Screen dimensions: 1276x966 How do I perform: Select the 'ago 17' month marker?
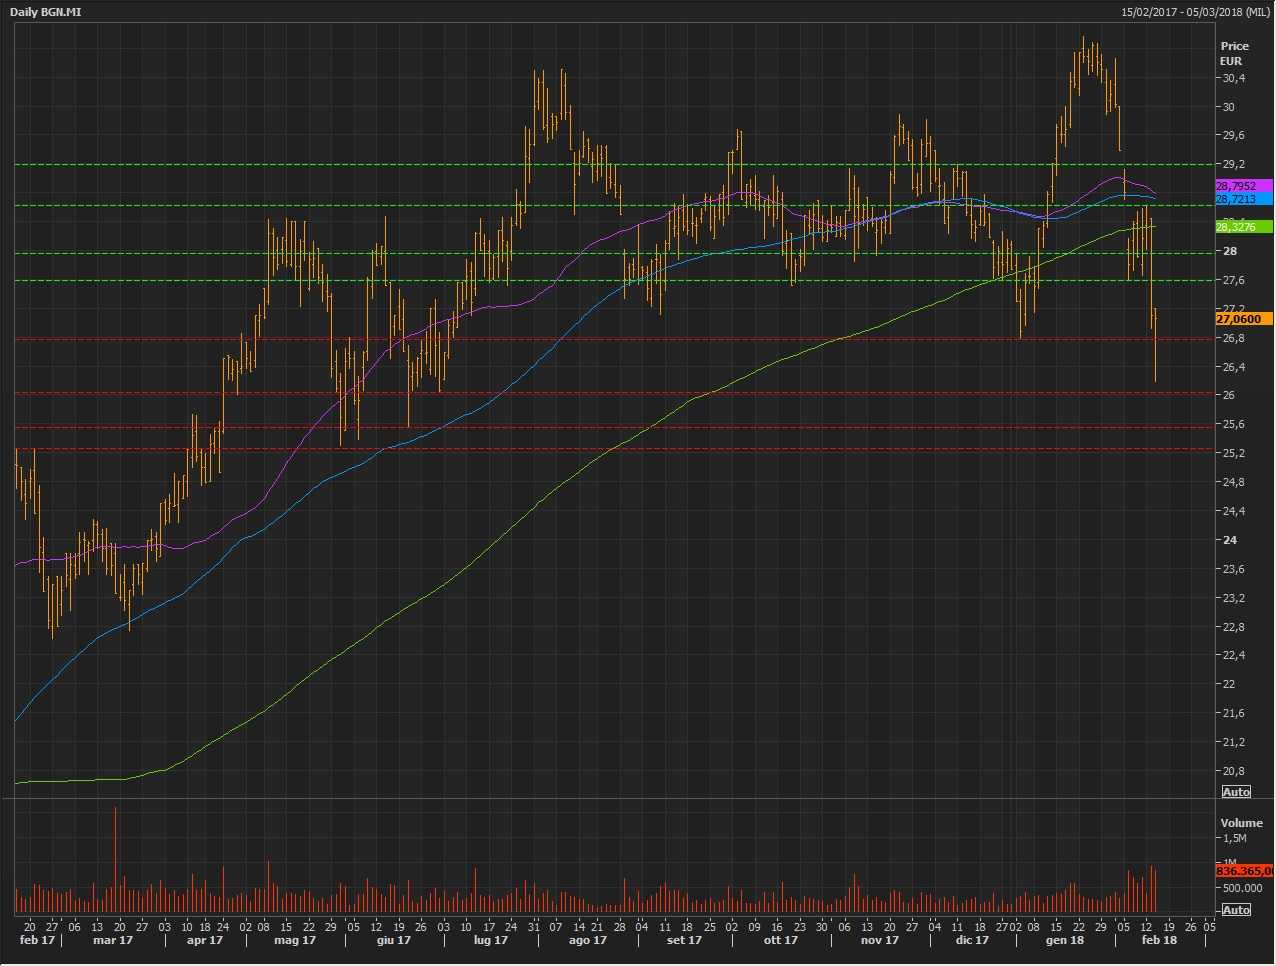pyautogui.click(x=587, y=940)
